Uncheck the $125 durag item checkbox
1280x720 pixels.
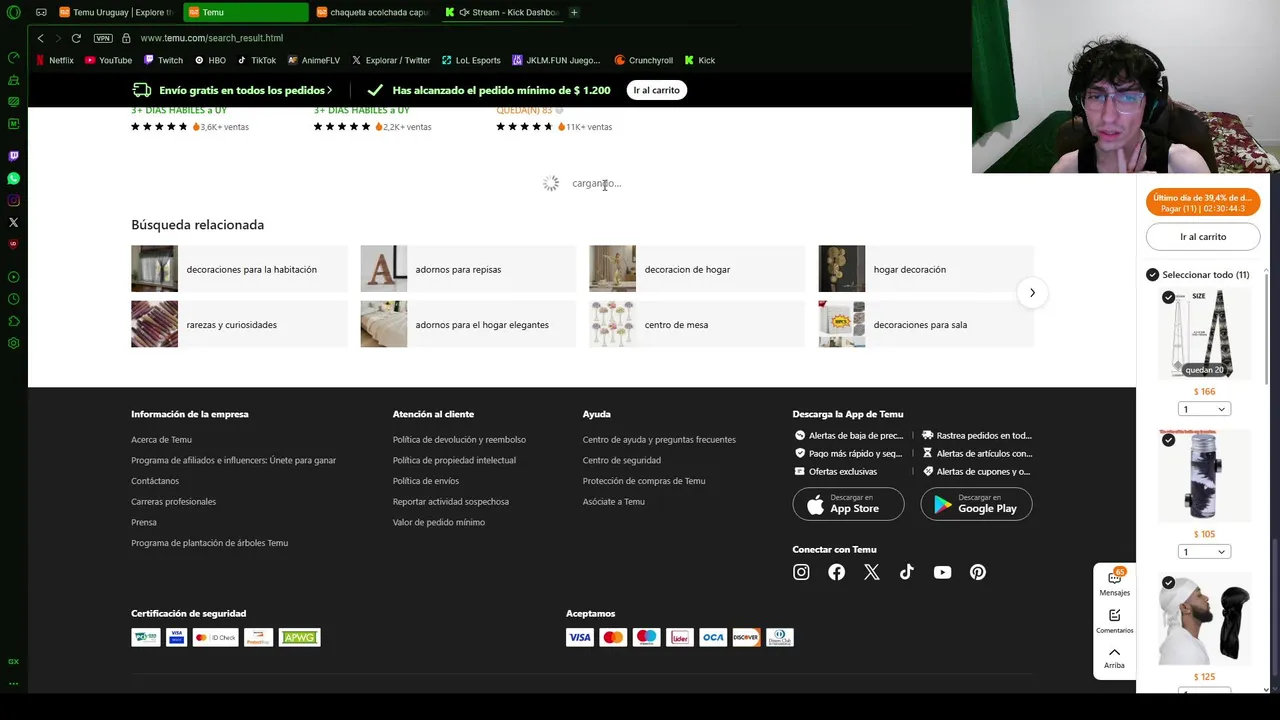(1168, 582)
